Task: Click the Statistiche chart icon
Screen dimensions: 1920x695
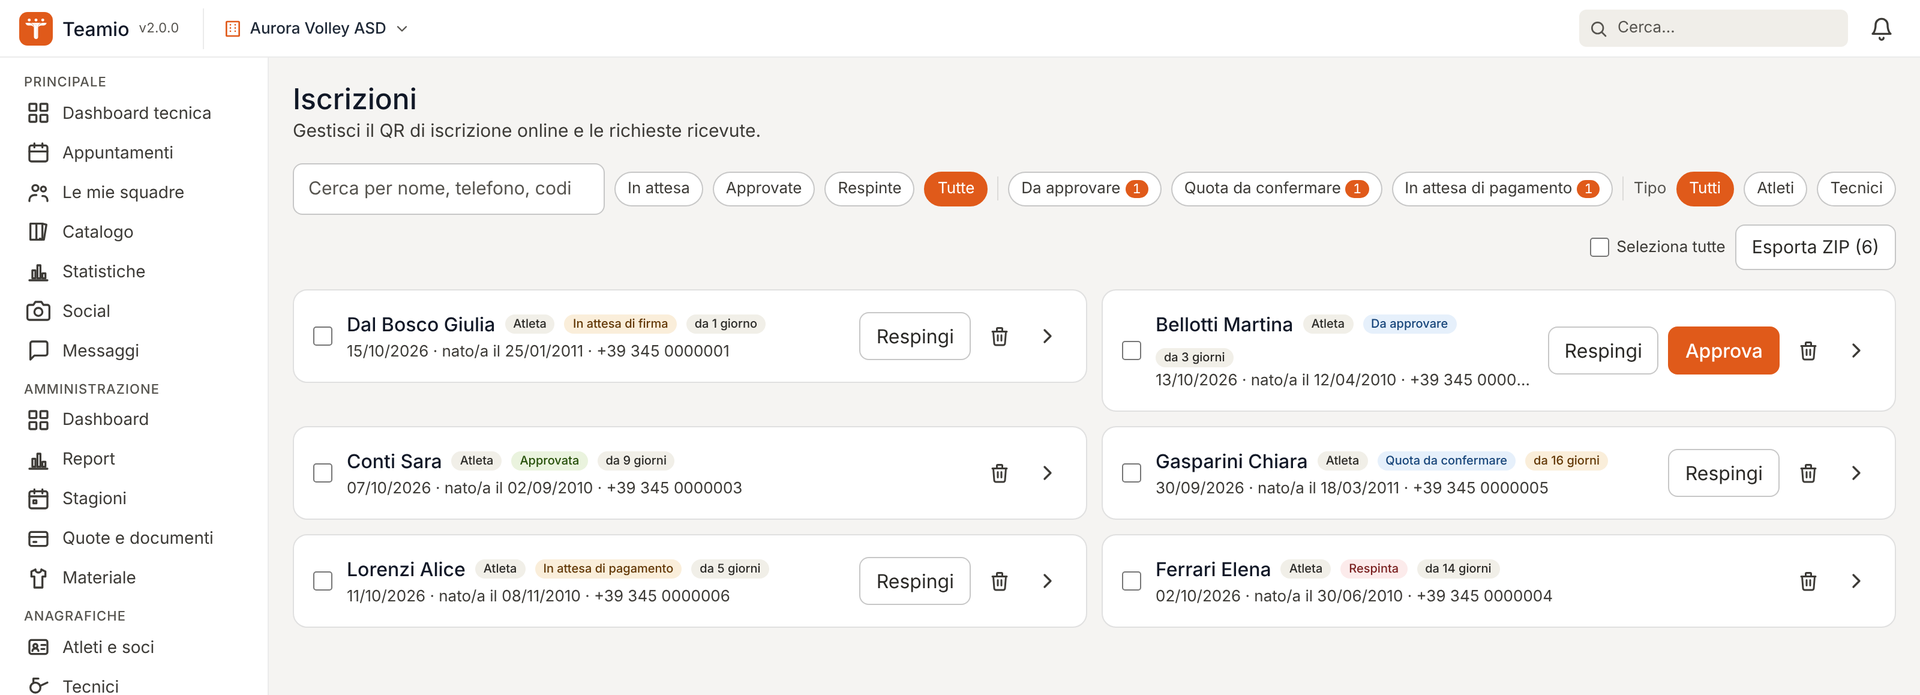Action: (x=38, y=272)
